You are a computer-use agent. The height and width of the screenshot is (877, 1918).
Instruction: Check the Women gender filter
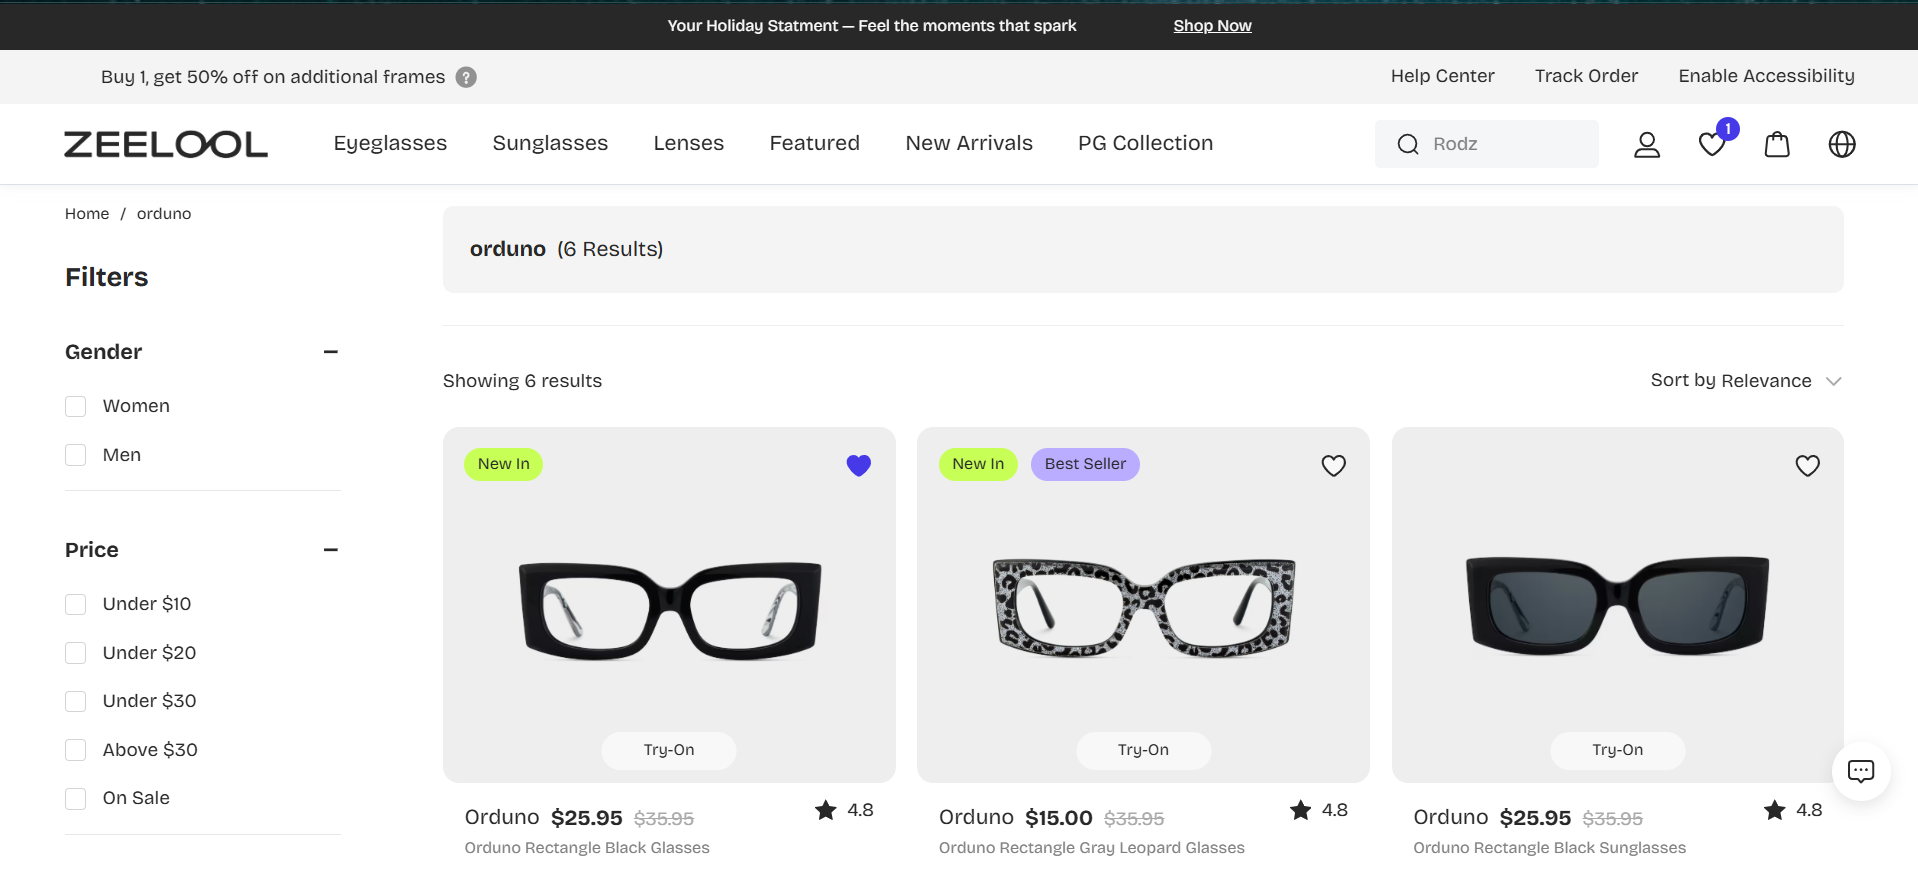(x=76, y=406)
